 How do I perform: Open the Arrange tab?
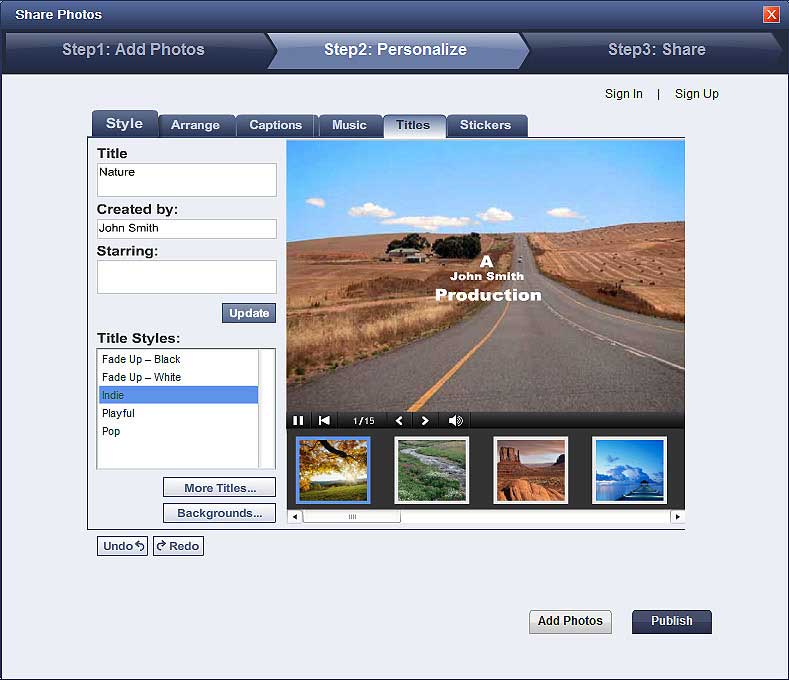pyautogui.click(x=195, y=125)
